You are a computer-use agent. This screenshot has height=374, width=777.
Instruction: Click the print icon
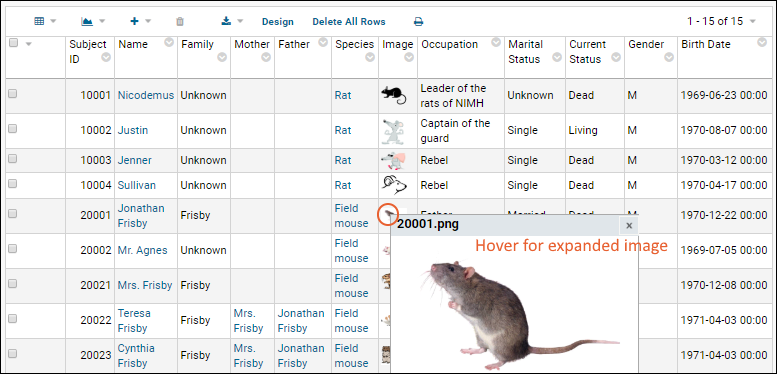click(419, 22)
